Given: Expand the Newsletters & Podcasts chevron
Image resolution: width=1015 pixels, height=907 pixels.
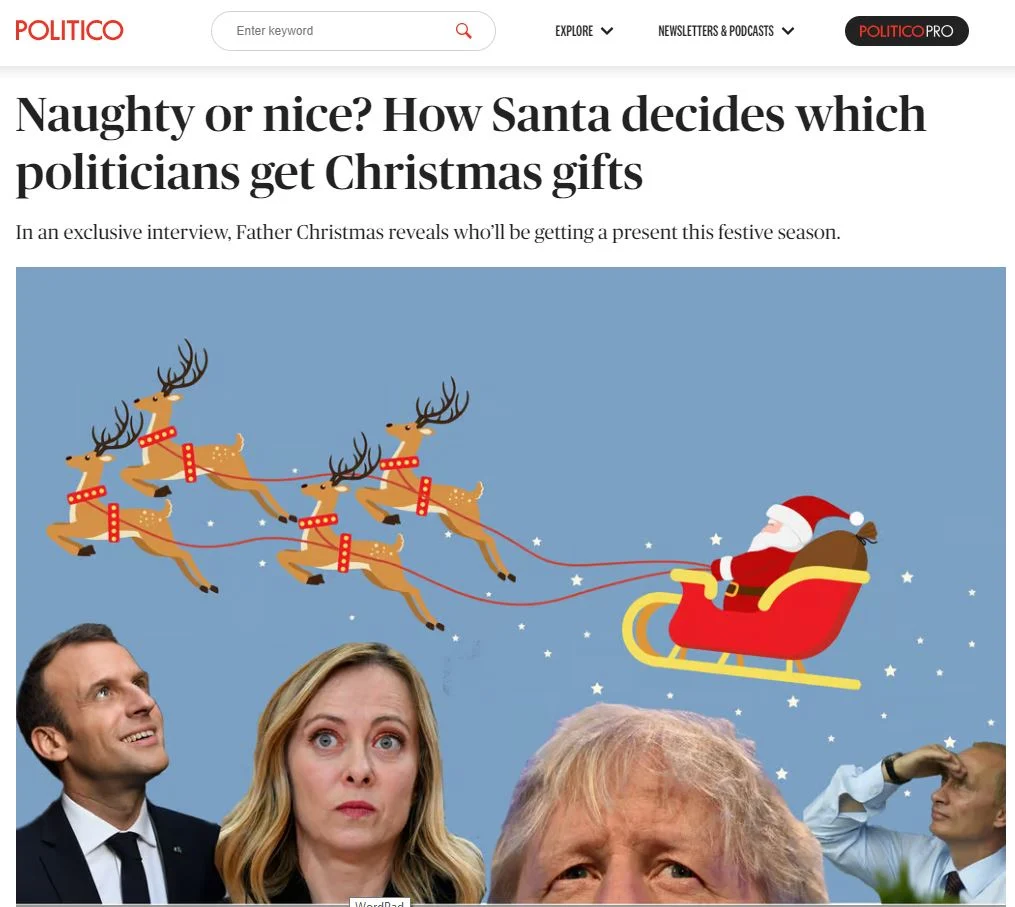Looking at the screenshot, I should pyautogui.click(x=788, y=31).
